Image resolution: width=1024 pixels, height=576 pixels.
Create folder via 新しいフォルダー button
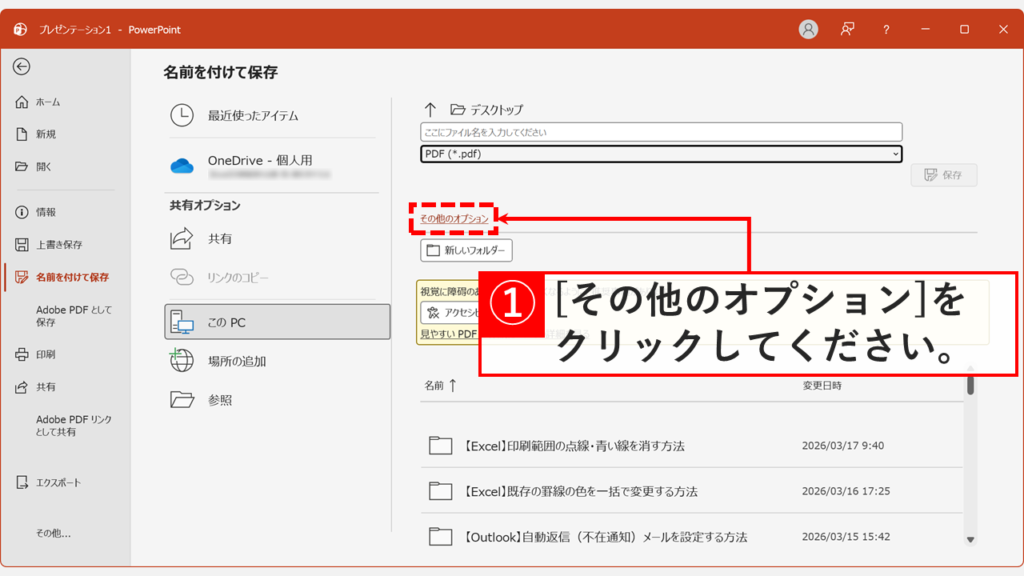coord(466,250)
